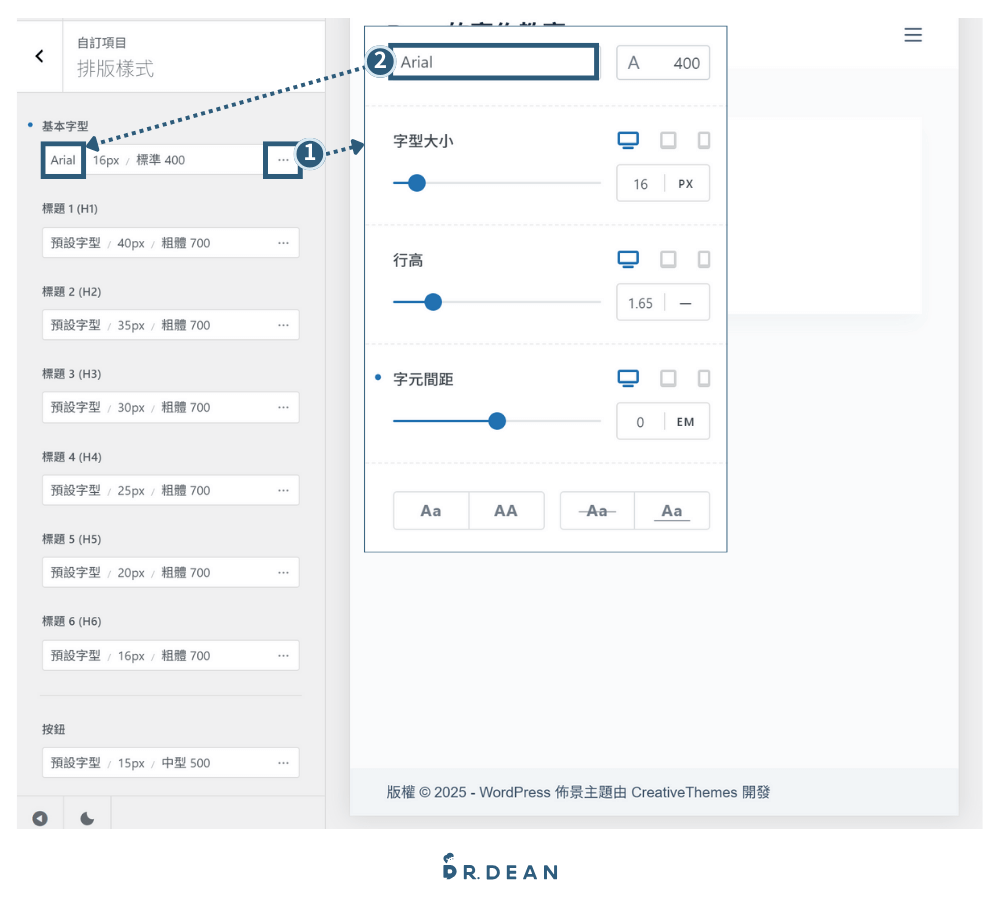Open 標題 3 (H3) font settings row
Viewport: 1000px width, 900px height.
(170, 408)
